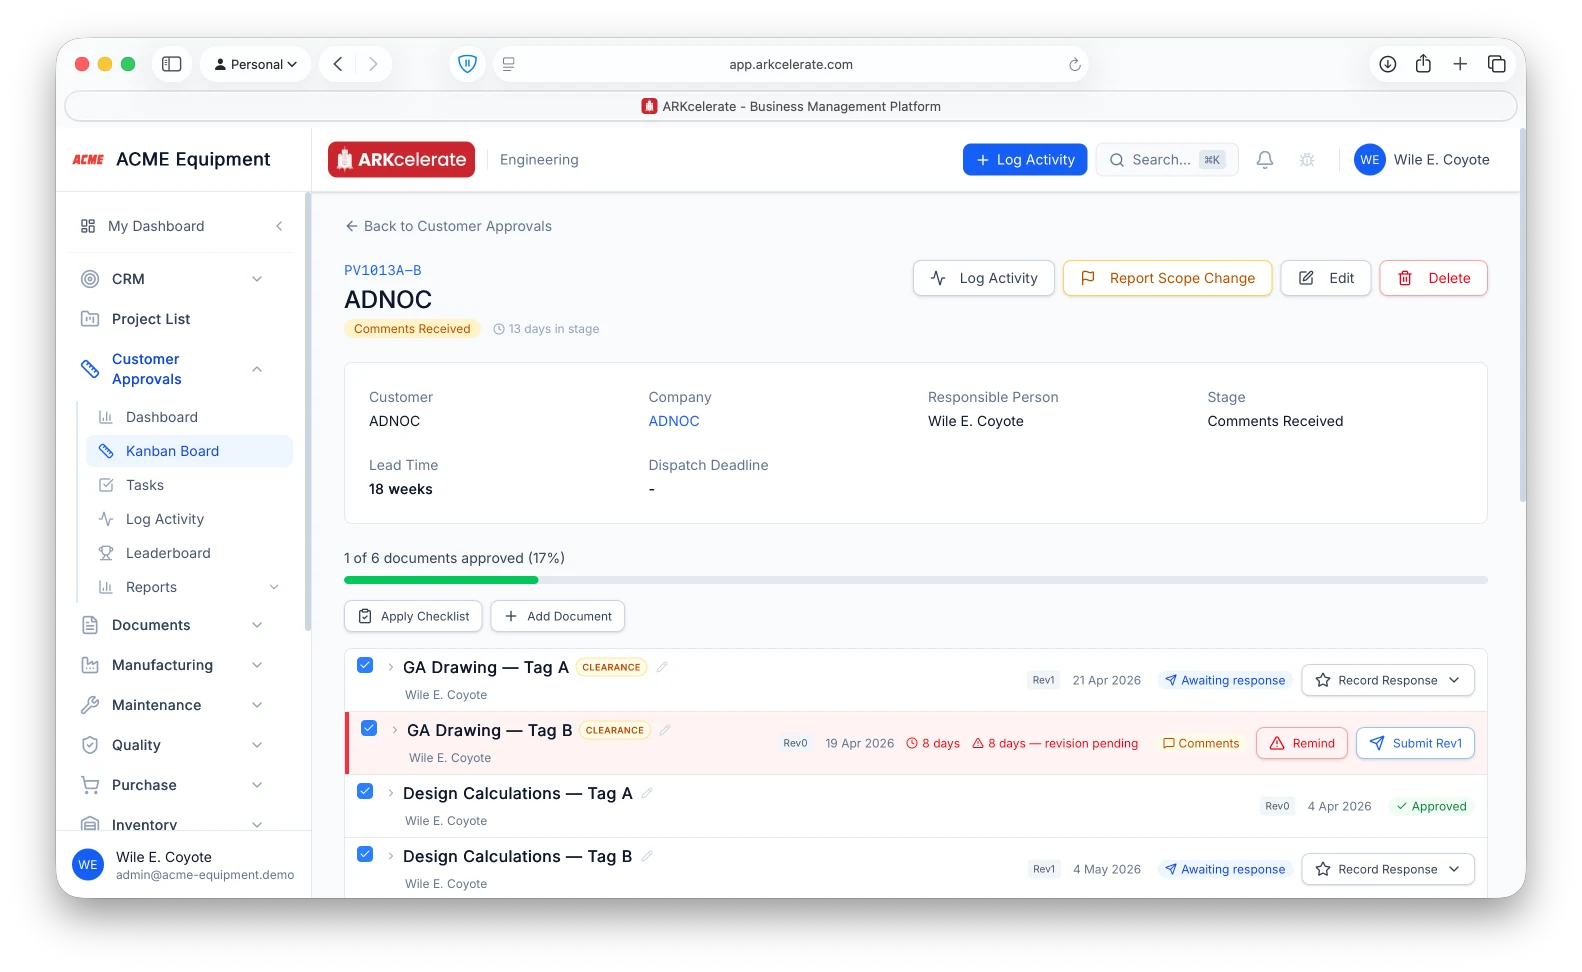This screenshot has width=1582, height=972.
Task: Click the documents approved progress bar
Action: tap(916, 580)
